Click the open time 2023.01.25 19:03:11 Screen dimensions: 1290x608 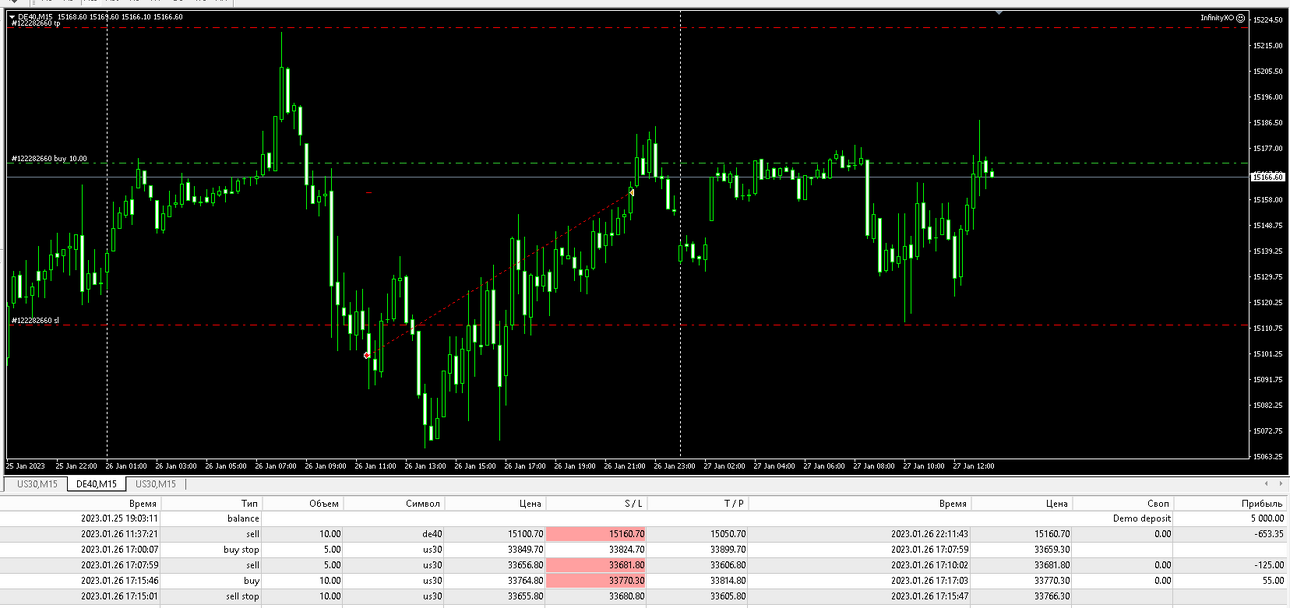click(119, 519)
